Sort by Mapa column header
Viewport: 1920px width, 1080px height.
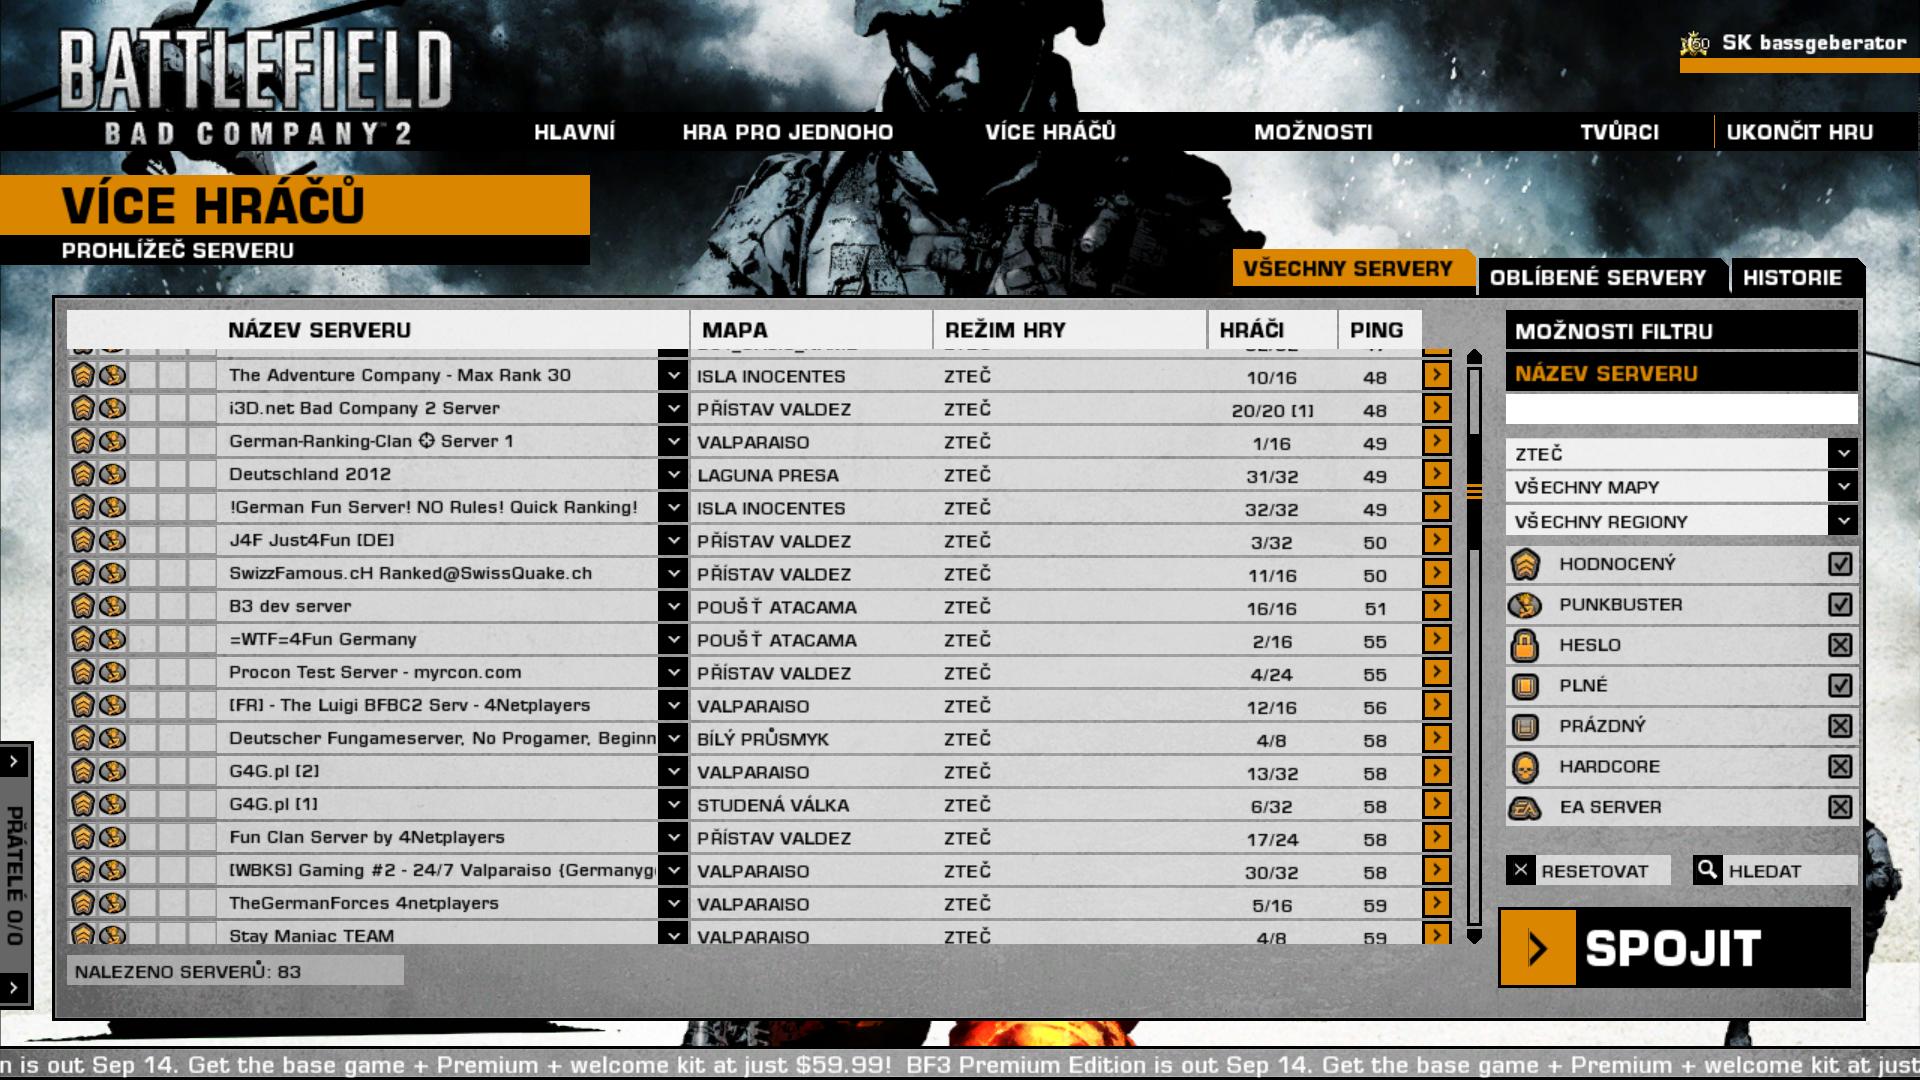(810, 330)
